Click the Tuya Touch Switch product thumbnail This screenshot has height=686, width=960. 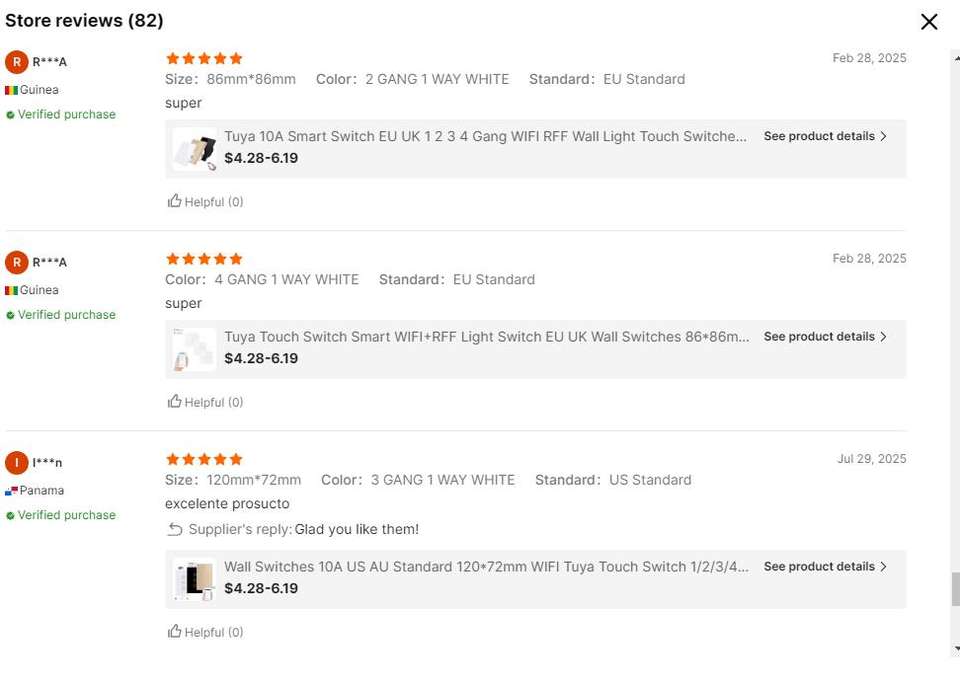(194, 349)
